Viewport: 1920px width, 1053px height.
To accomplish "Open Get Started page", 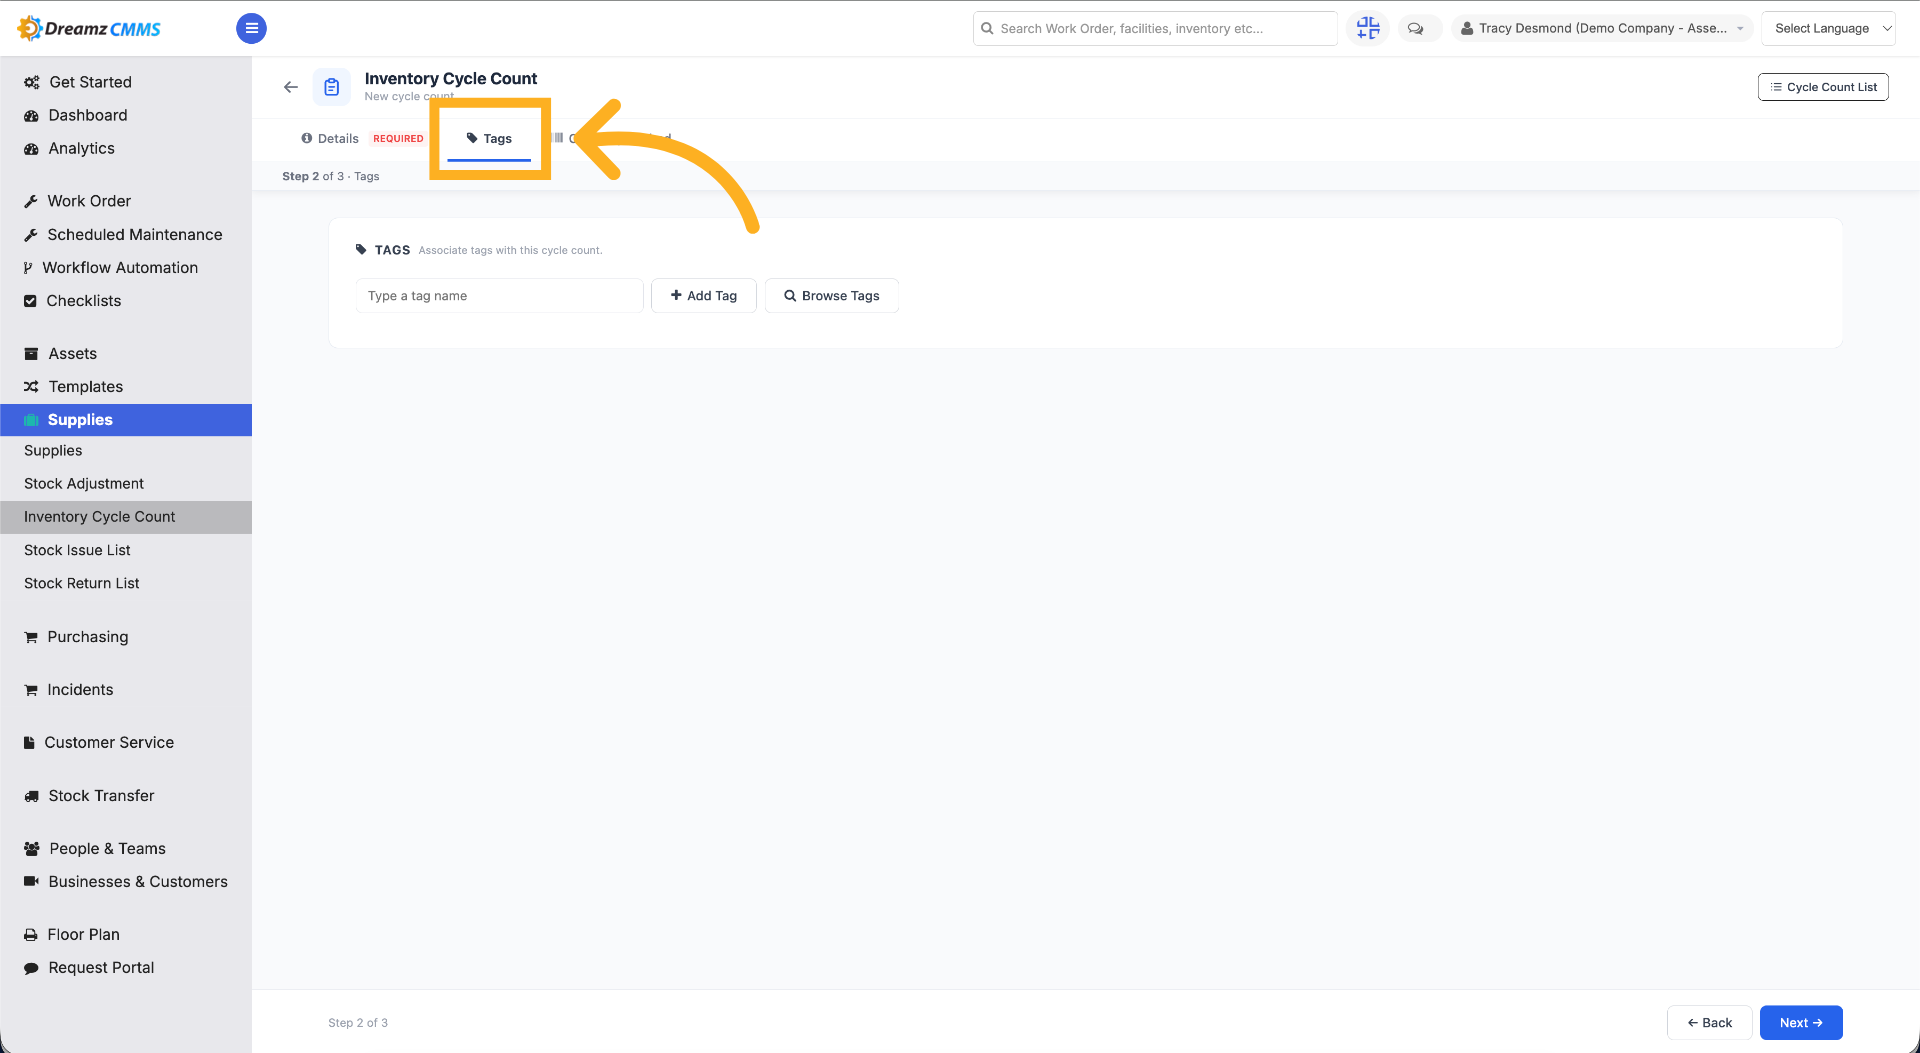I will tap(90, 82).
